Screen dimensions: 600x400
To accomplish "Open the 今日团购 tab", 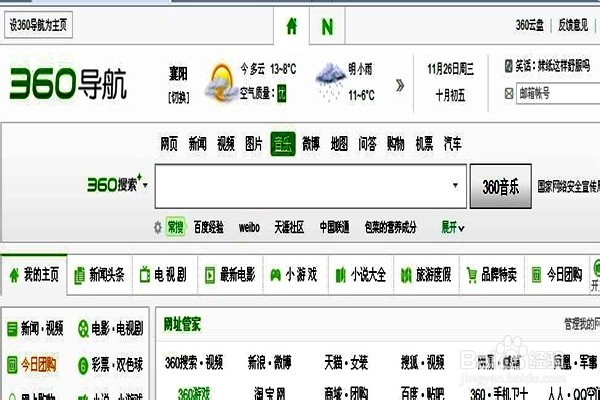I will tap(557, 275).
